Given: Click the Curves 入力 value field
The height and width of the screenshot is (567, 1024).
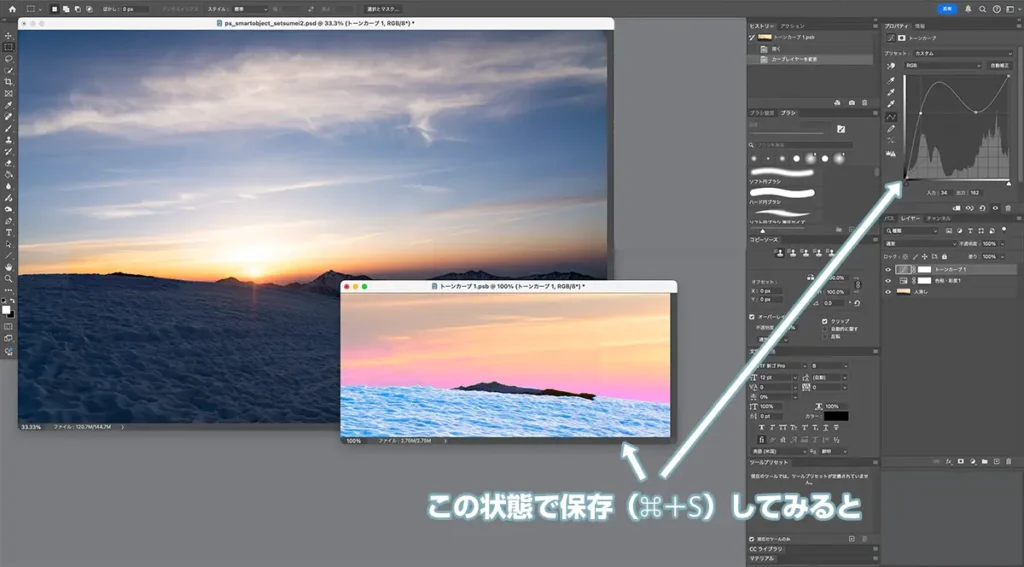Looking at the screenshot, I should [944, 193].
